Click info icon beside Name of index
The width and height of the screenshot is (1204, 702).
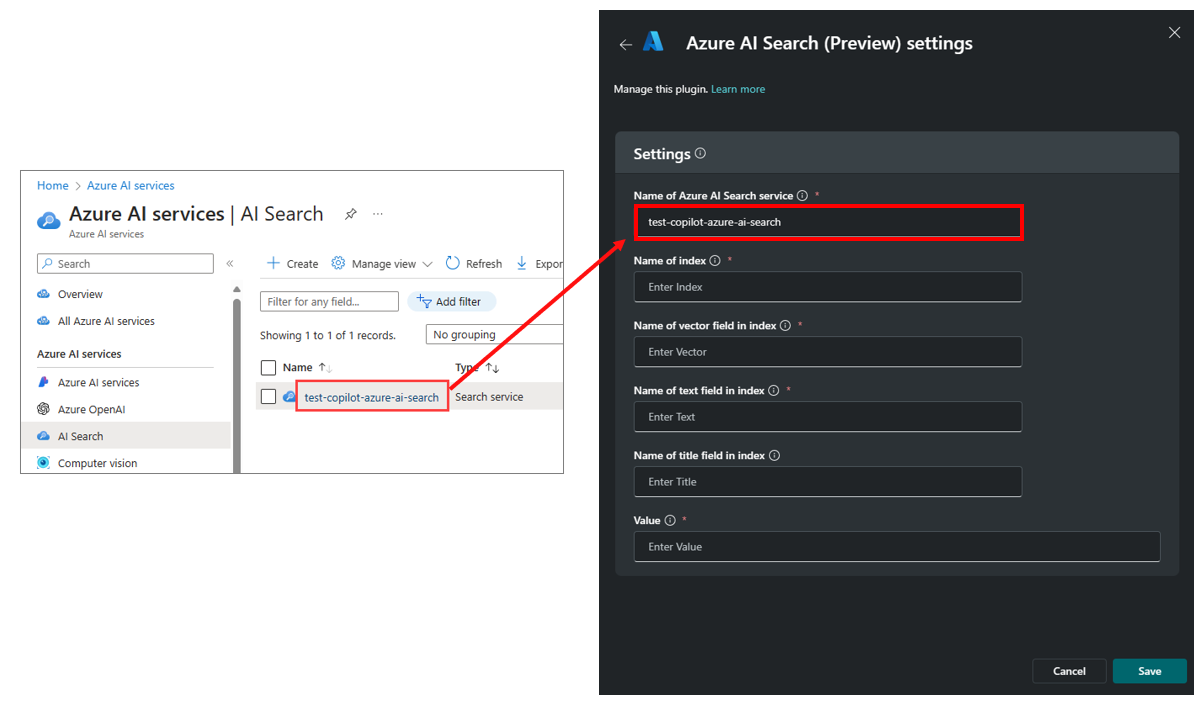coord(715,260)
